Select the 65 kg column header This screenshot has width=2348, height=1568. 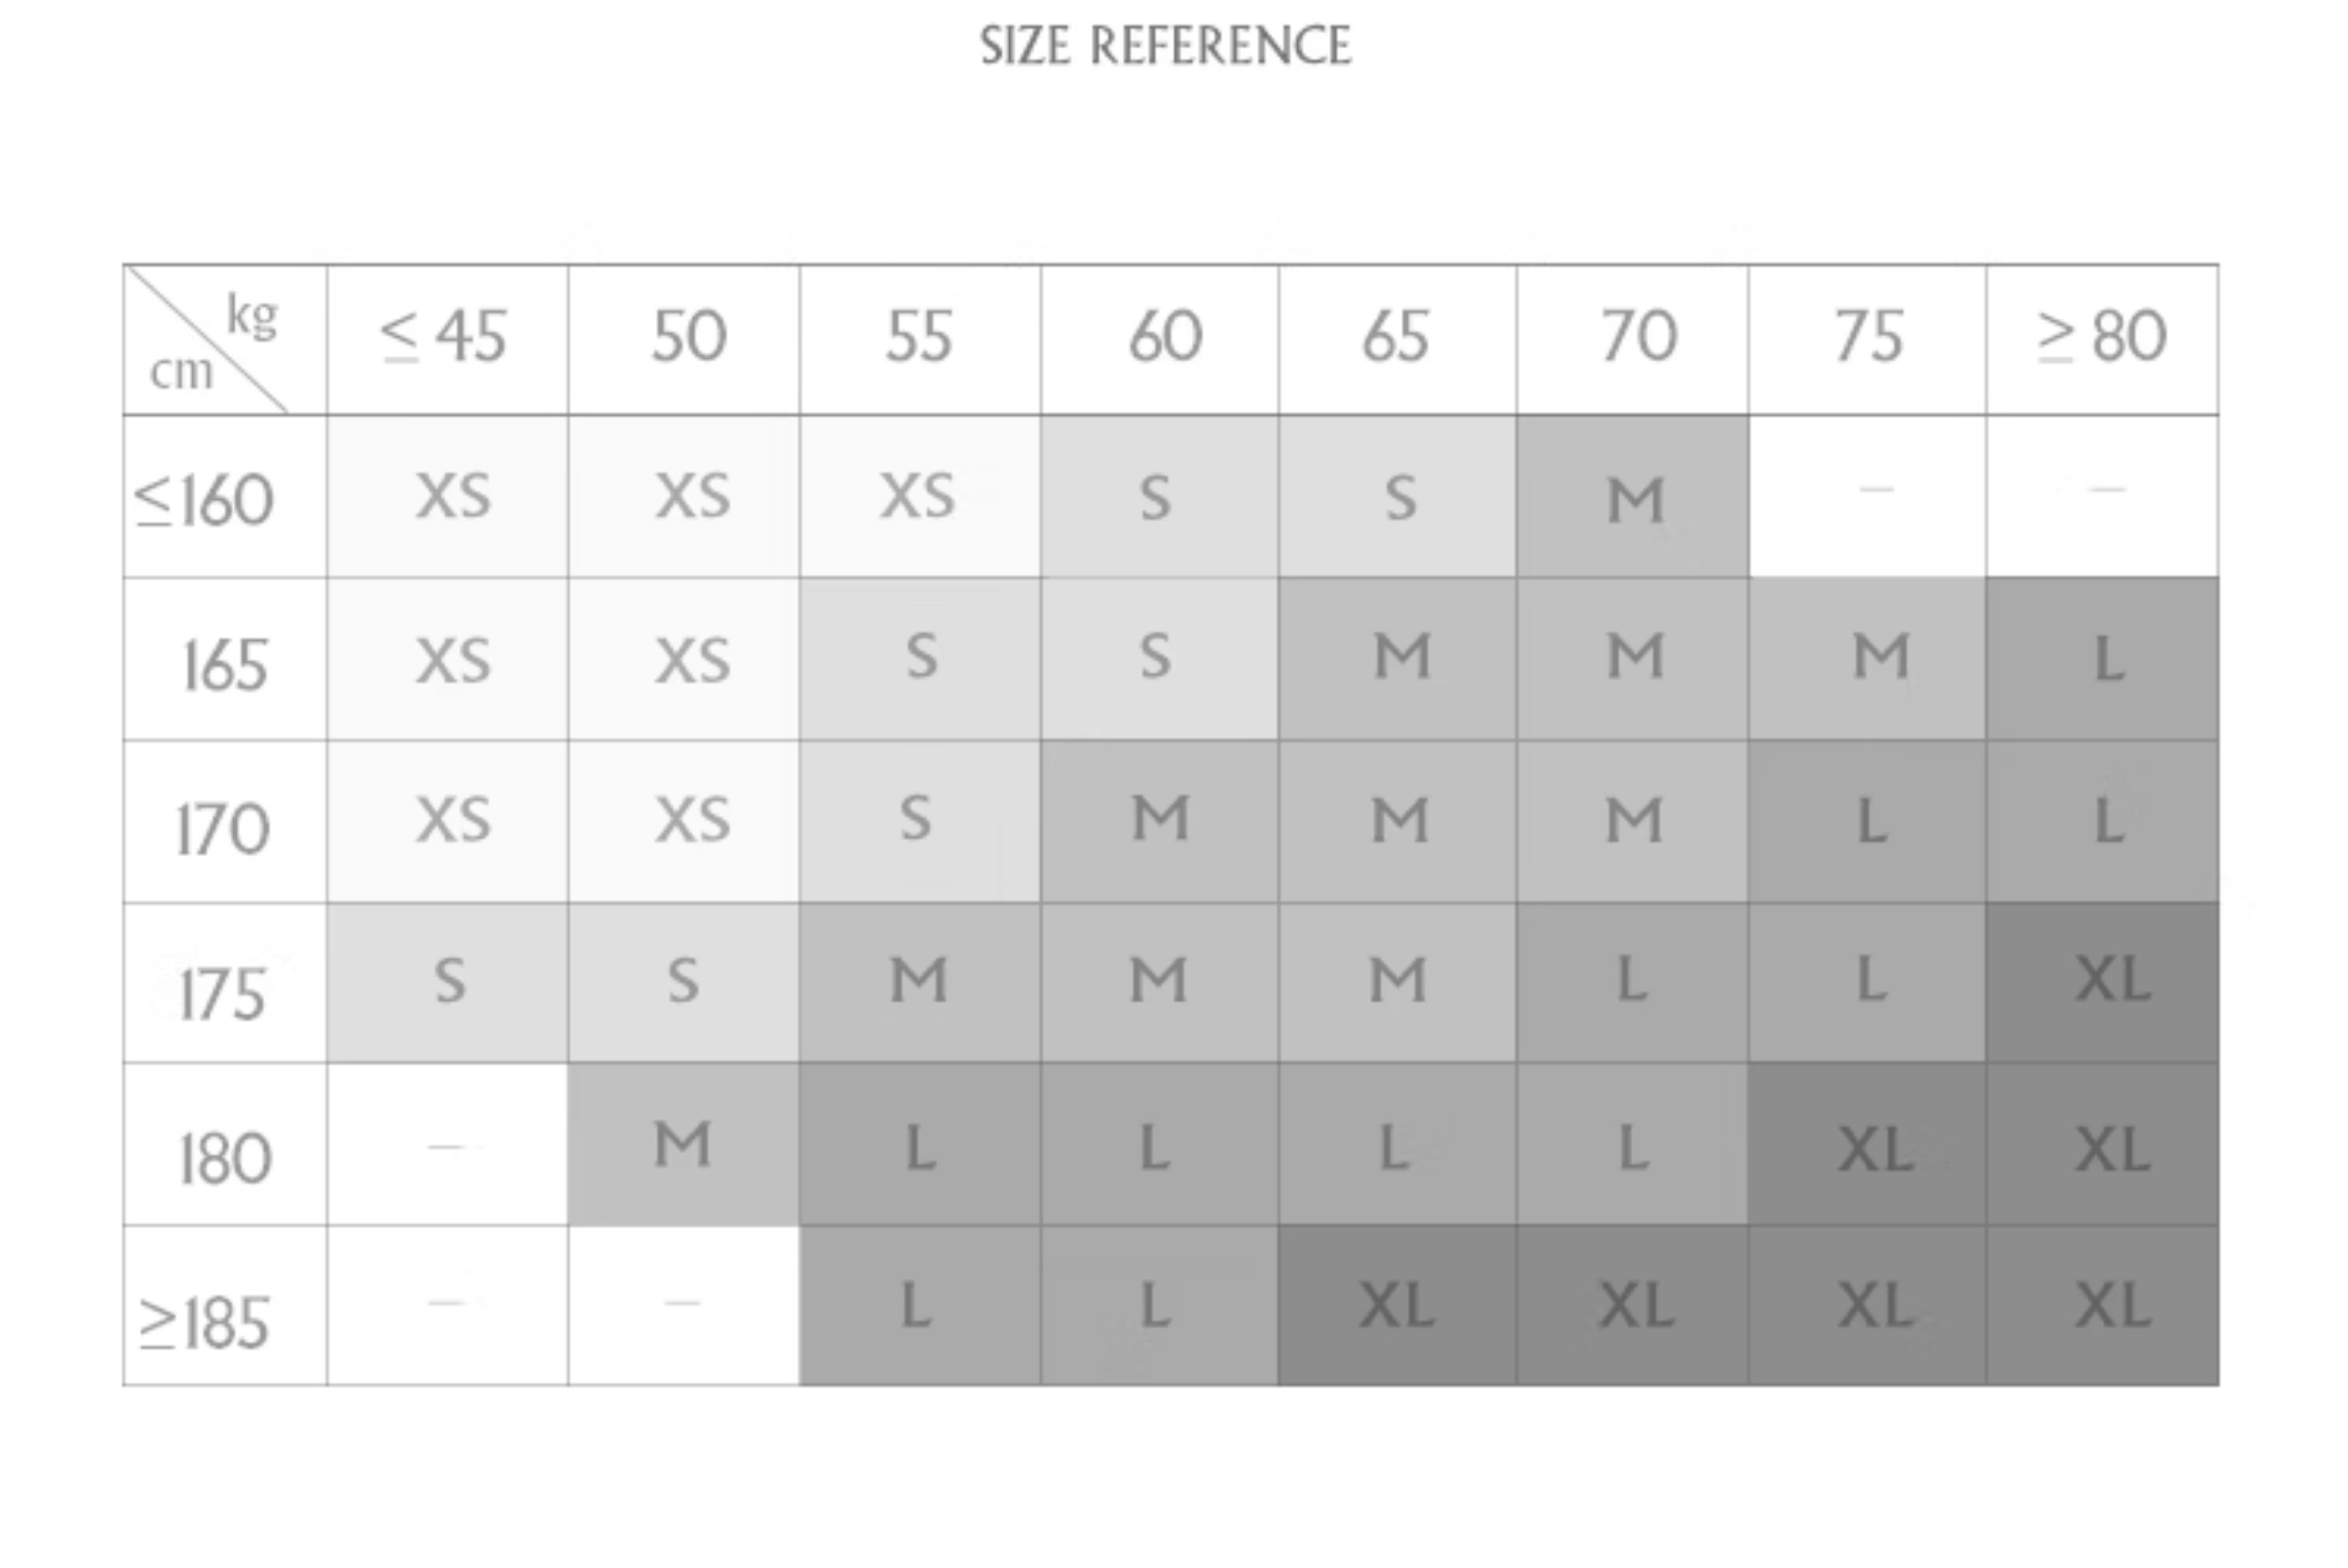coord(1395,337)
